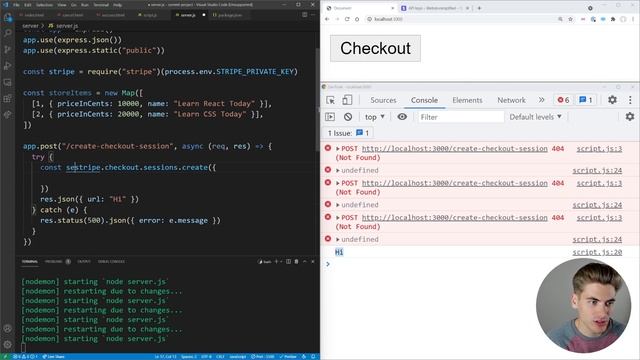Kill terminal with trash icon
The height and width of the screenshot is (360, 640).
click(x=297, y=261)
